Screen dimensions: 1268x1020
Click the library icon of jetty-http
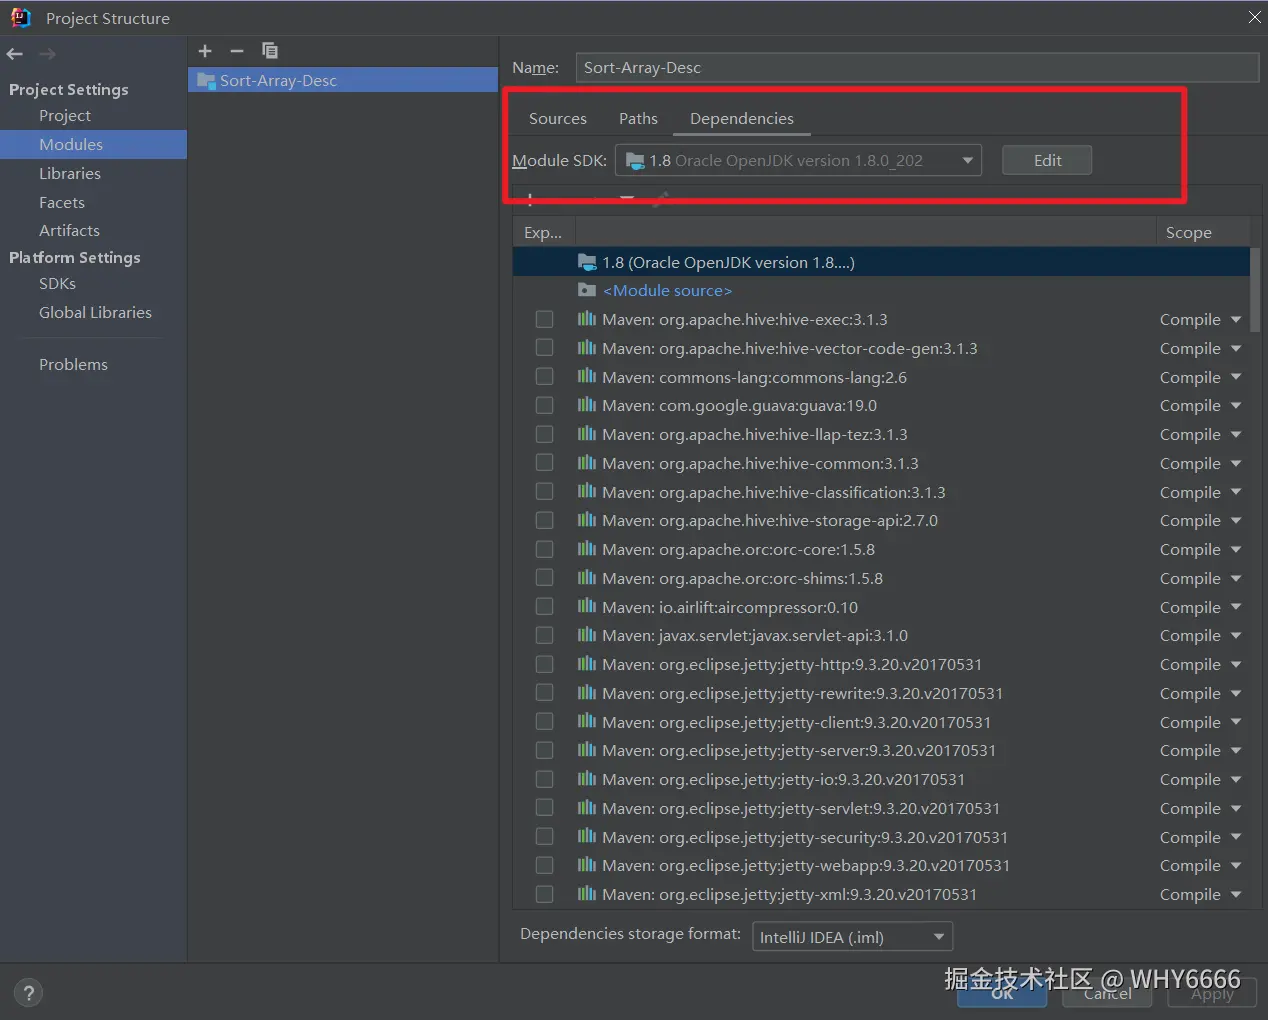[x=587, y=664]
